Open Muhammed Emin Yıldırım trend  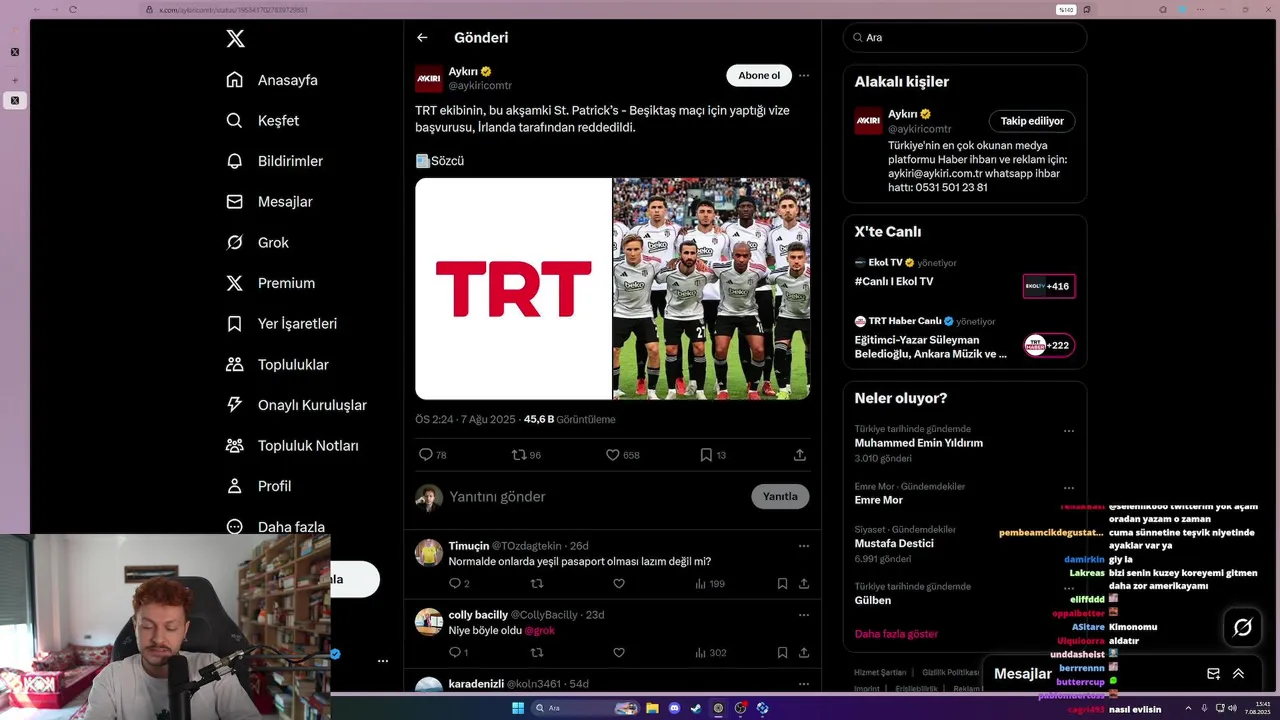(x=918, y=443)
